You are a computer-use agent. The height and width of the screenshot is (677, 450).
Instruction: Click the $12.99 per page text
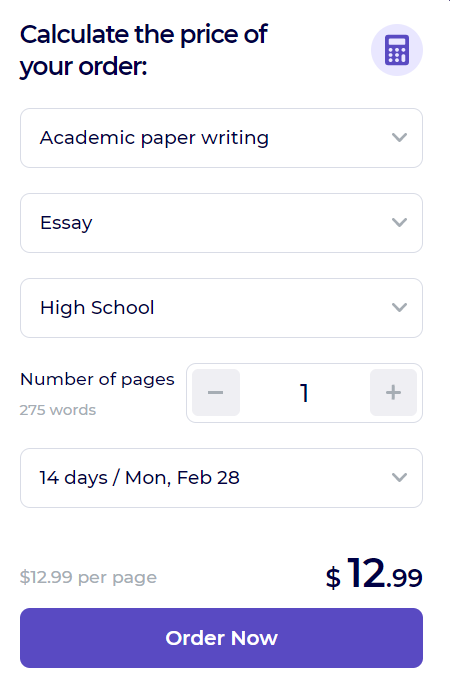88,578
